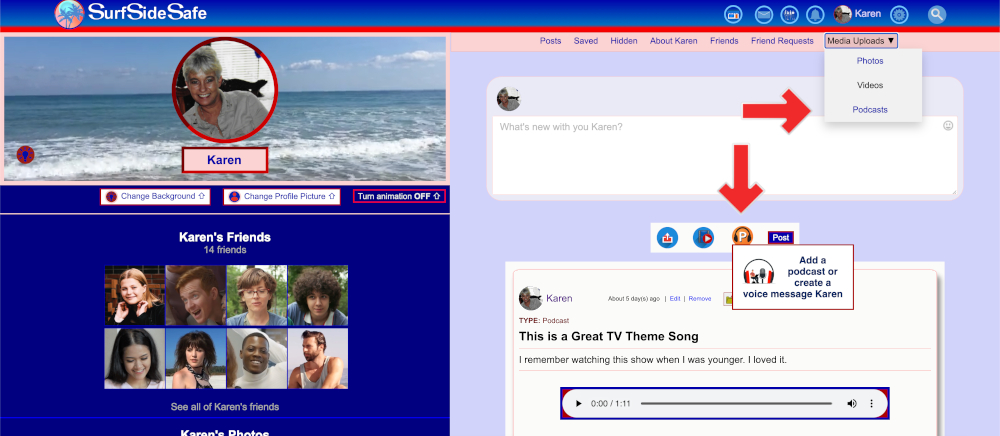Open the Saved tab

[x=585, y=41]
